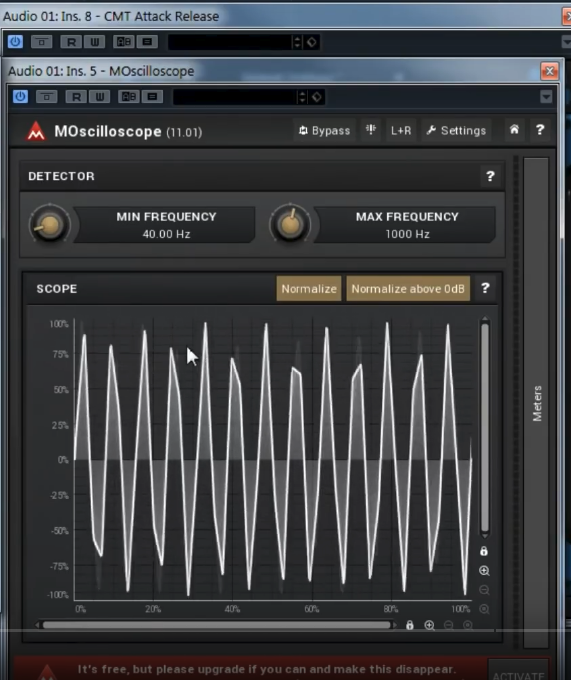Open Scope panel help question mark
Image resolution: width=571 pixels, height=680 pixels.
point(485,288)
